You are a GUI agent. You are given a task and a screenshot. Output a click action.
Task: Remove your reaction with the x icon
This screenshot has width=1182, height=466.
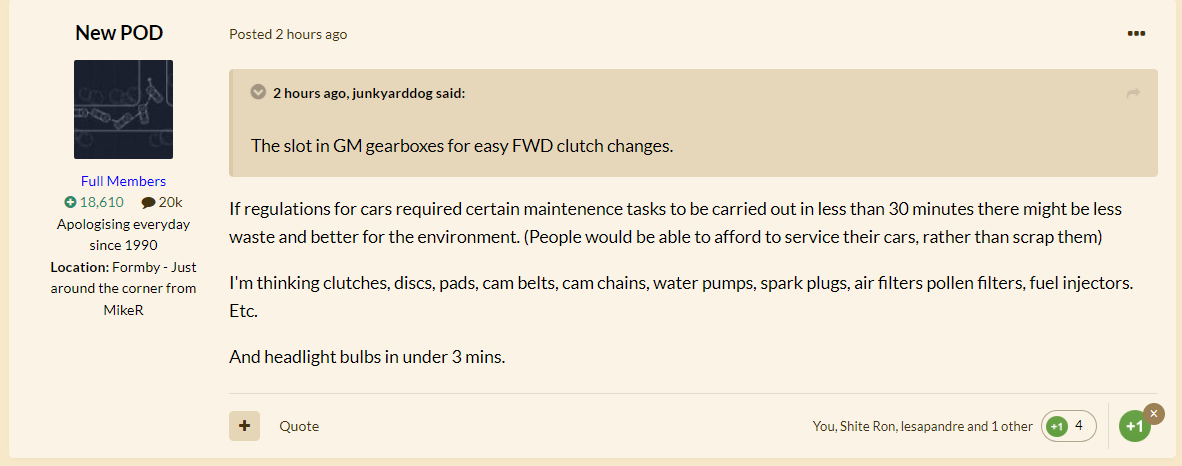[x=1153, y=413]
